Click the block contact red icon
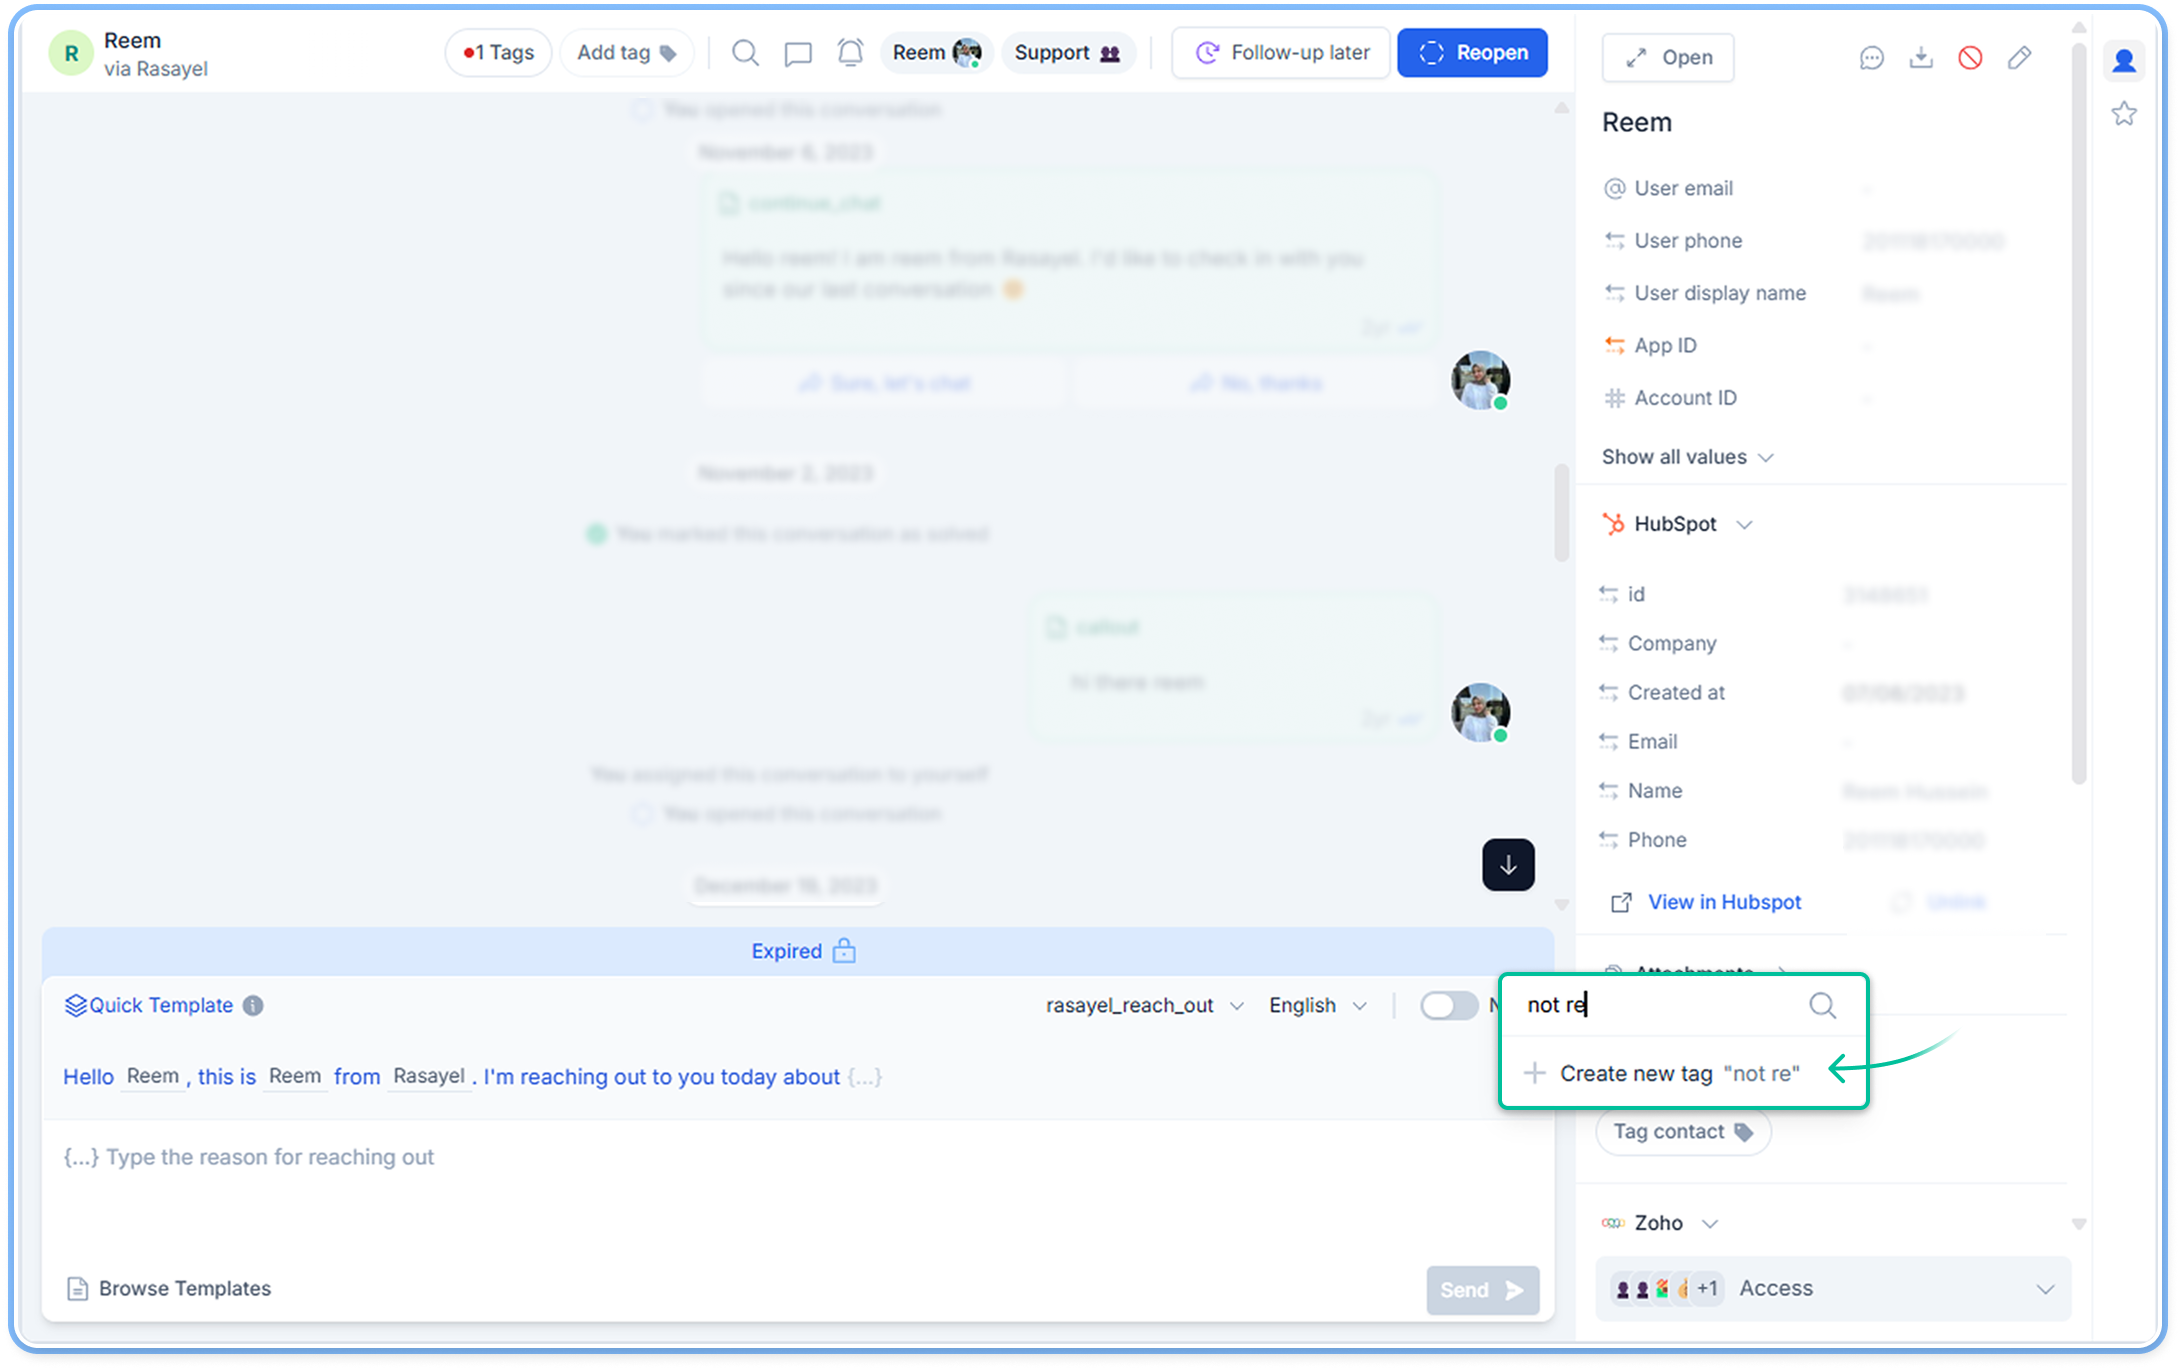This screenshot has width=2179, height=1369. (x=1969, y=58)
